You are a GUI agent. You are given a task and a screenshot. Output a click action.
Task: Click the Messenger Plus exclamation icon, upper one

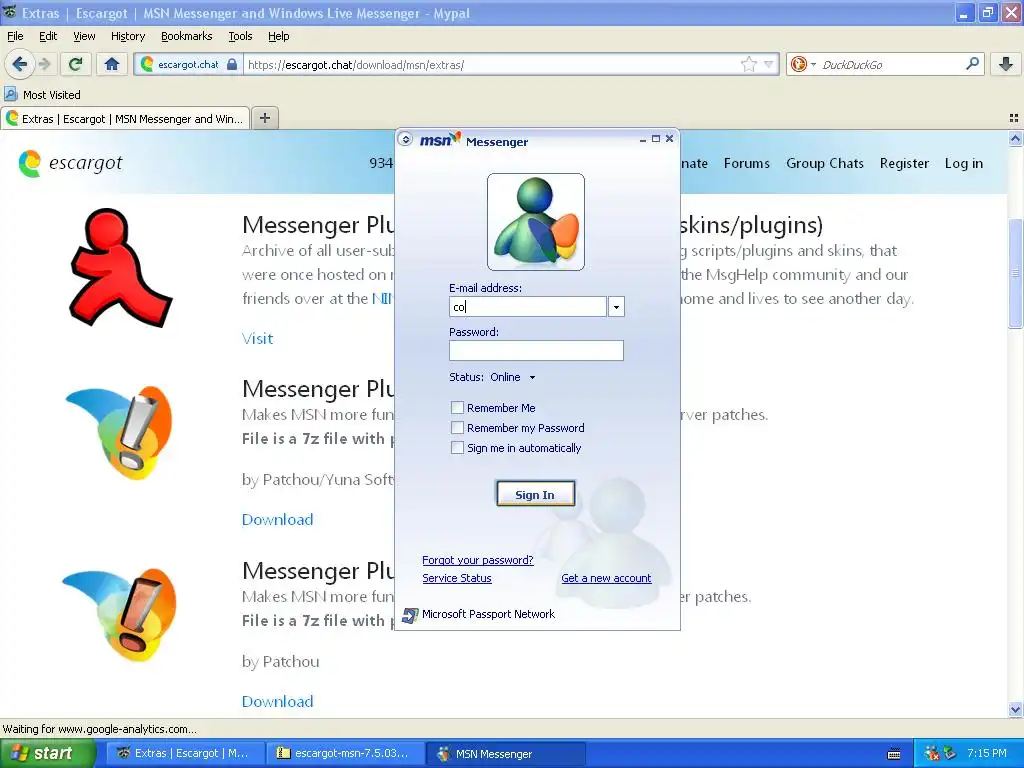[120, 432]
